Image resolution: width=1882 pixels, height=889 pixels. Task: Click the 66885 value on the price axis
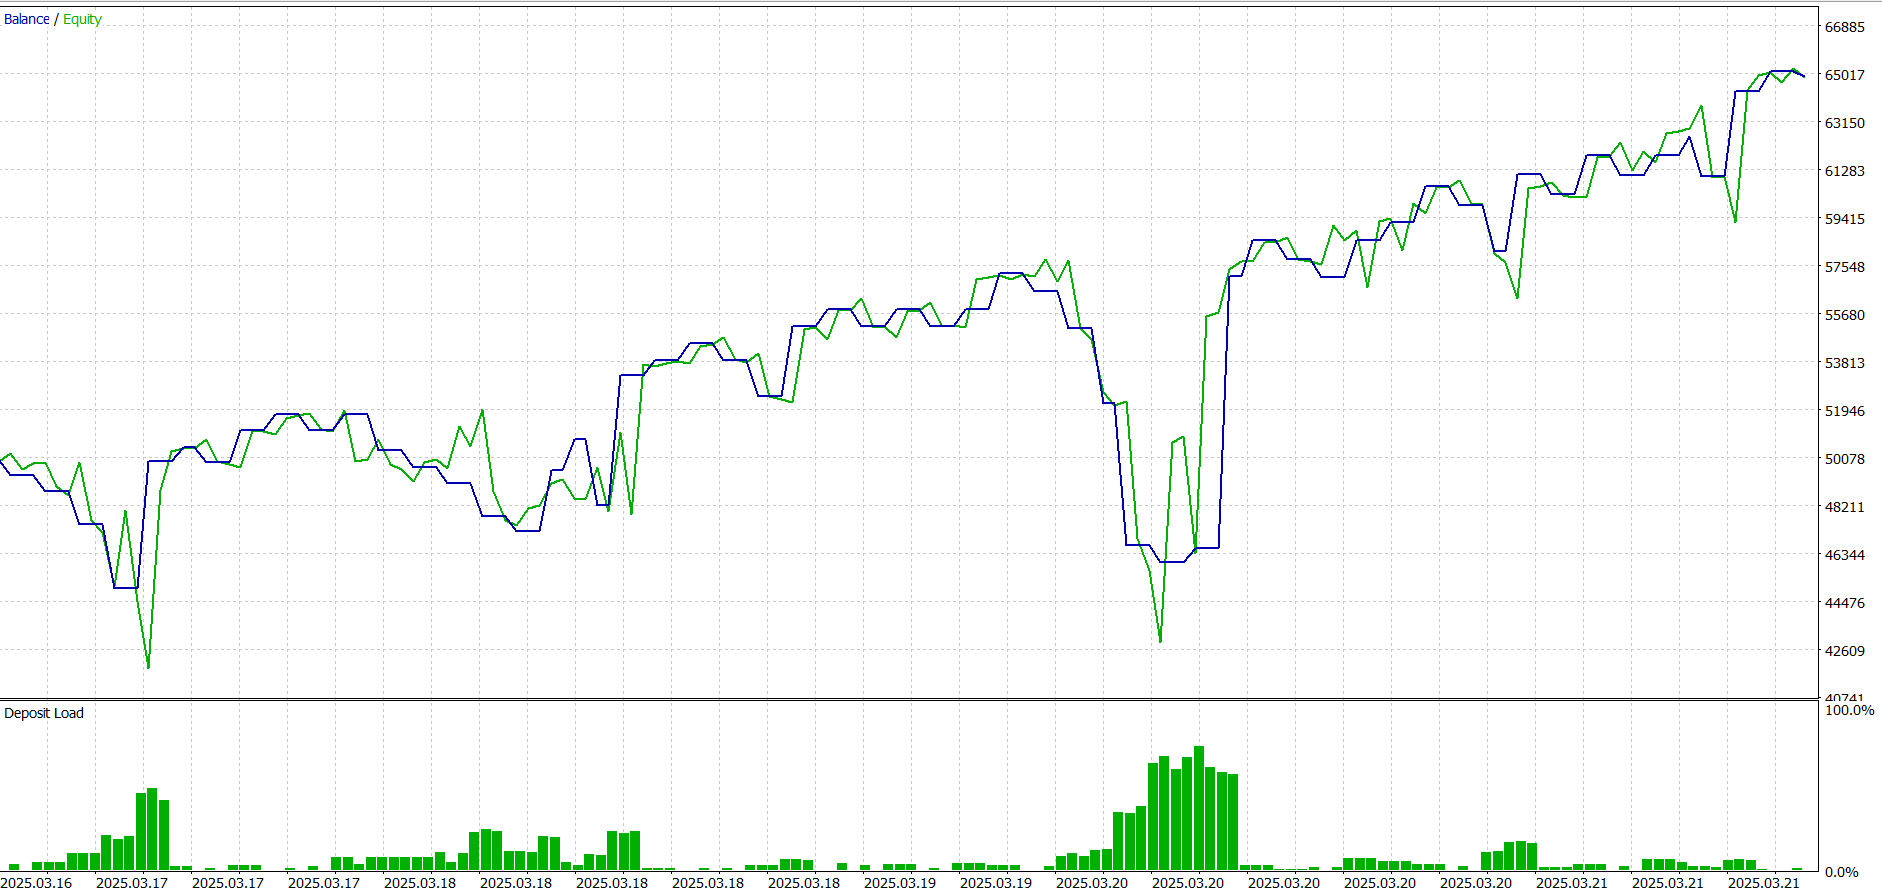(1844, 27)
